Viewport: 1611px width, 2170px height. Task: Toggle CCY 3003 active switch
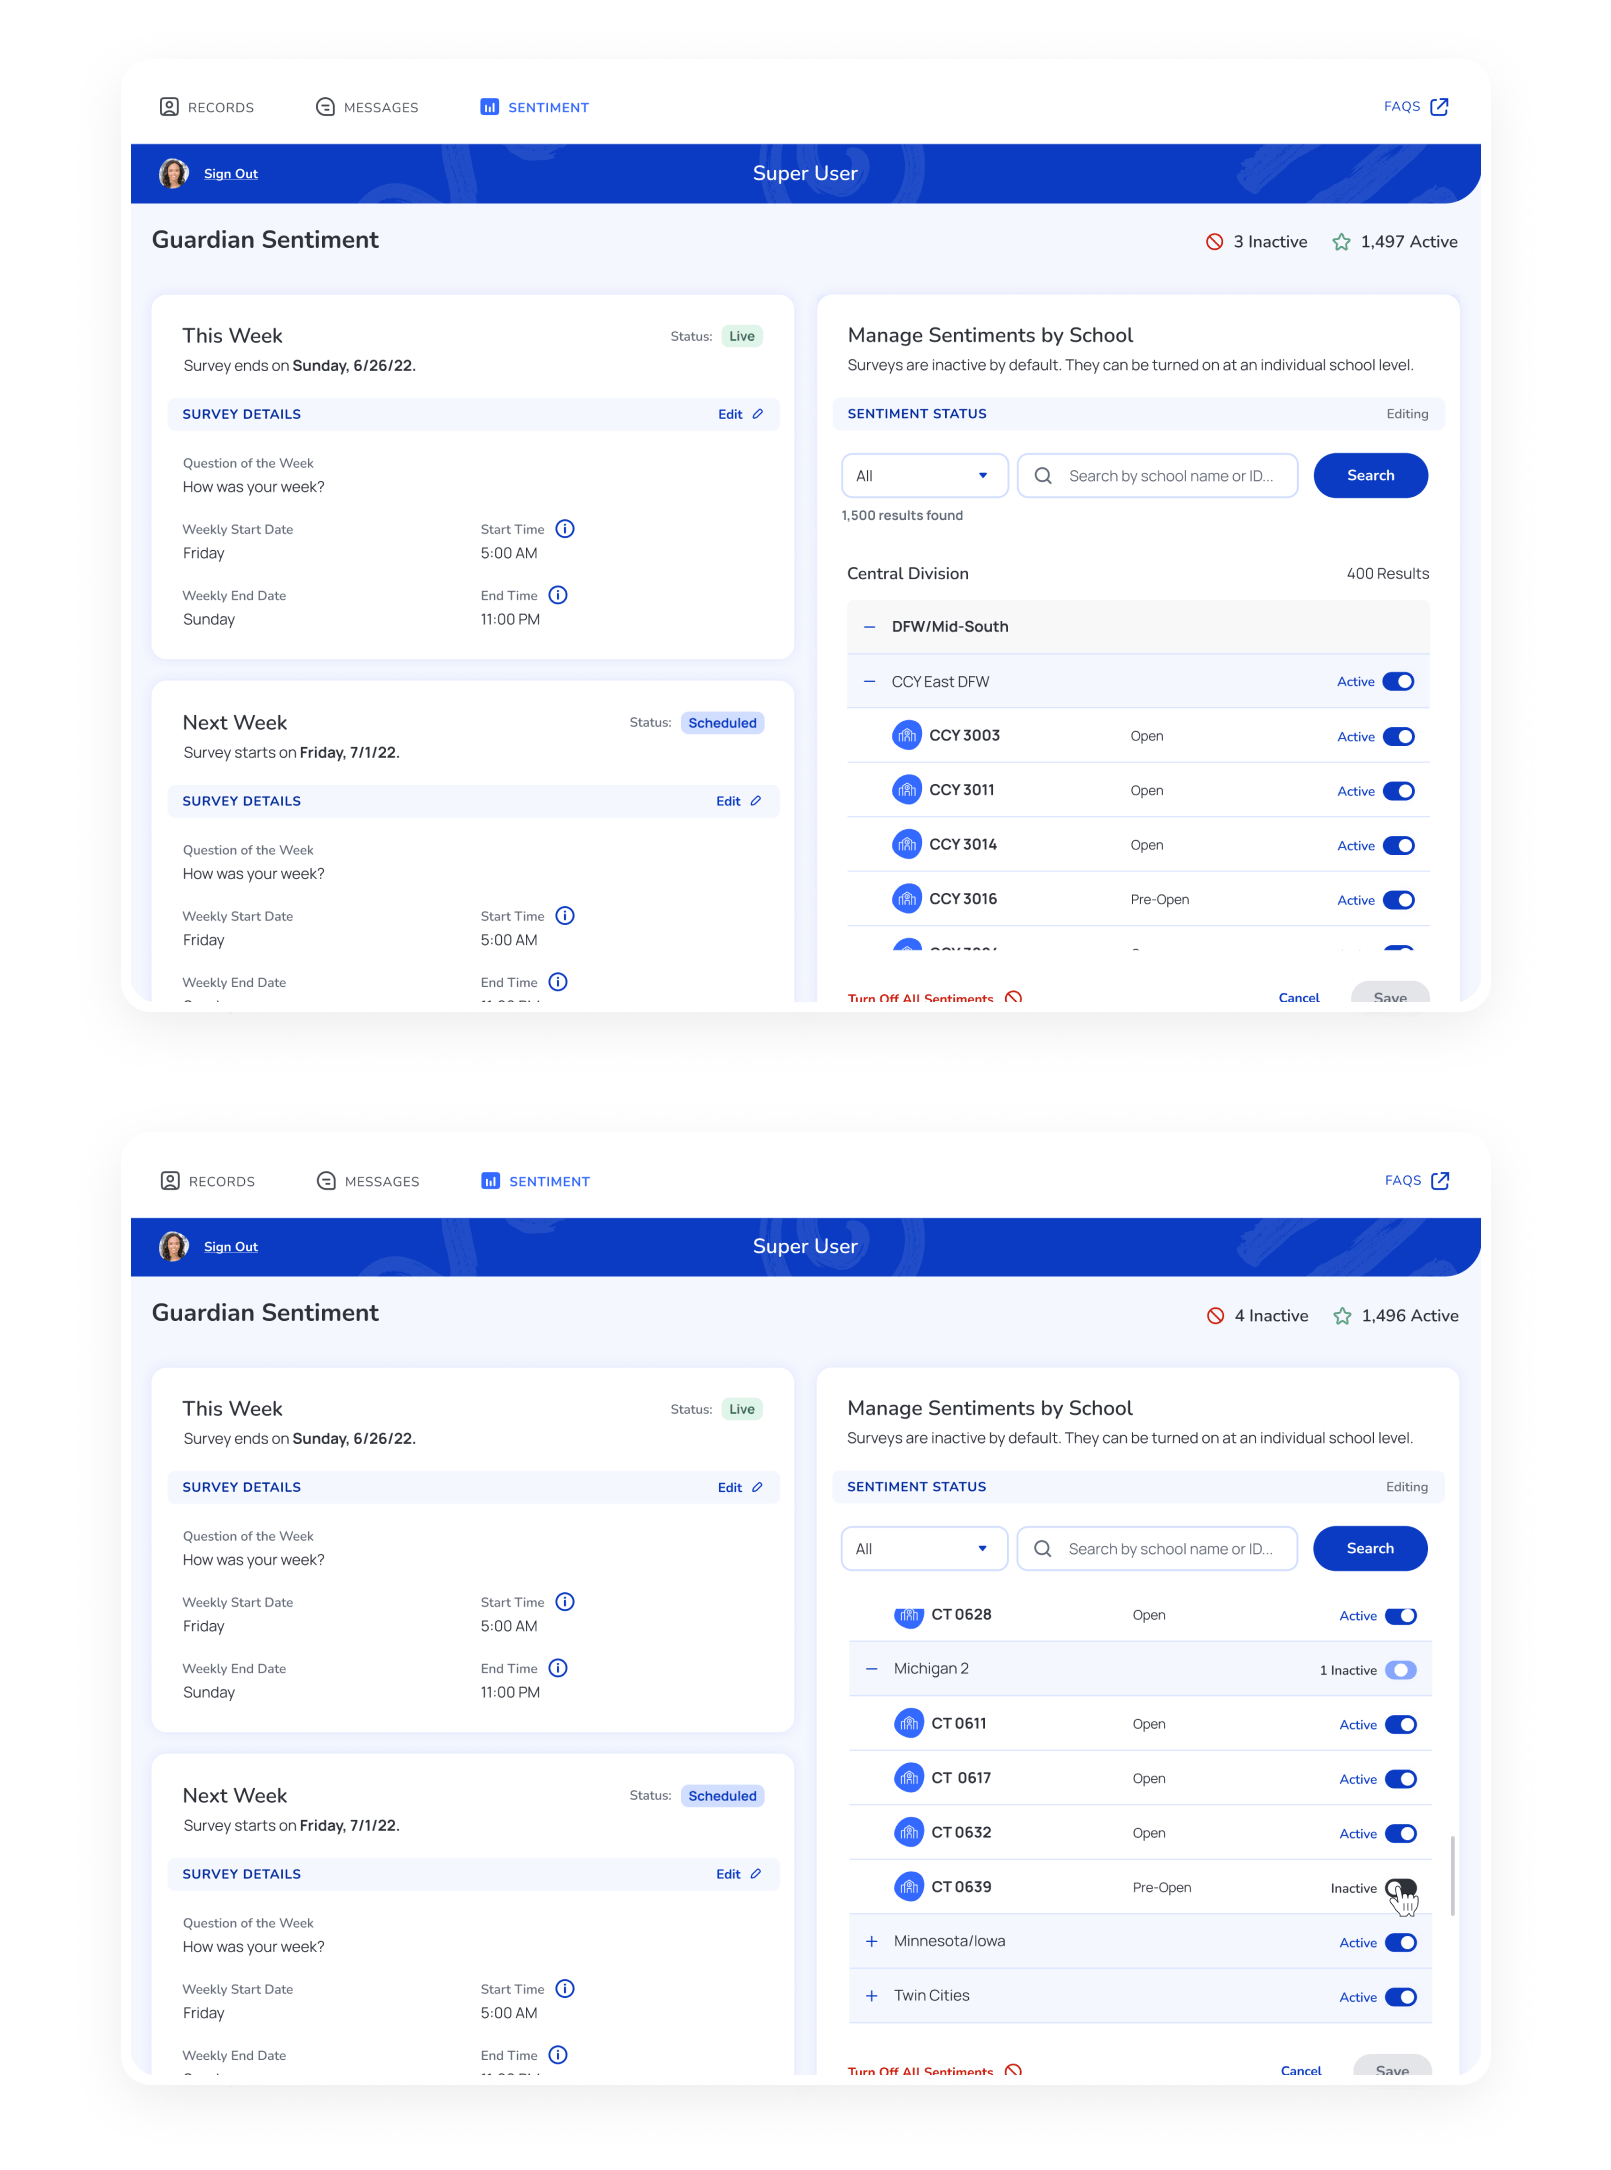pos(1399,737)
